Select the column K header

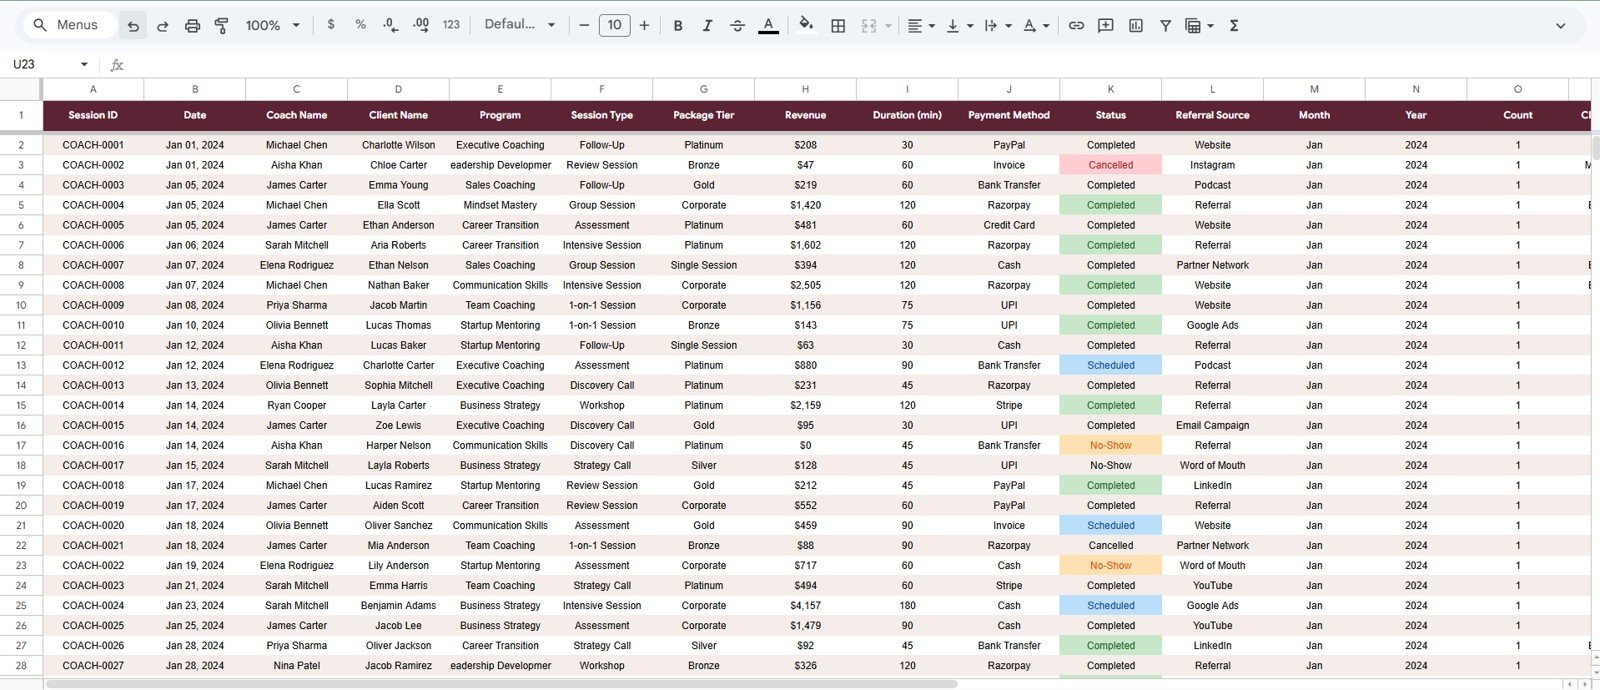[x=1111, y=89]
